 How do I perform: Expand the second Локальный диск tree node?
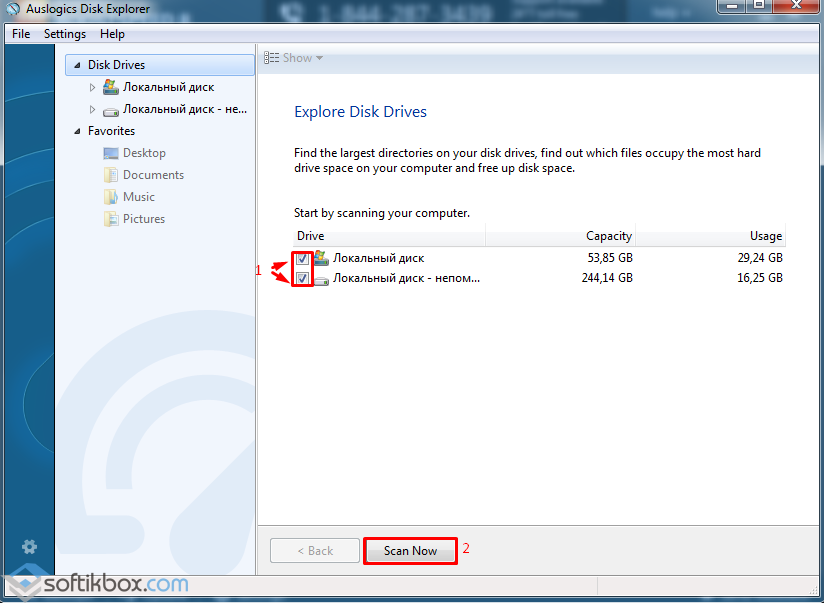(x=93, y=110)
